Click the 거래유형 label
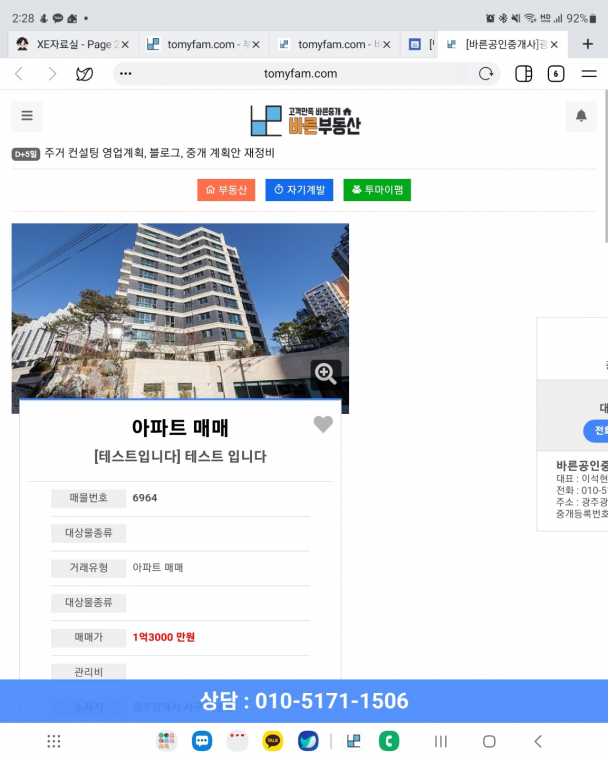Viewport: 608px width, 760px height. (88, 568)
